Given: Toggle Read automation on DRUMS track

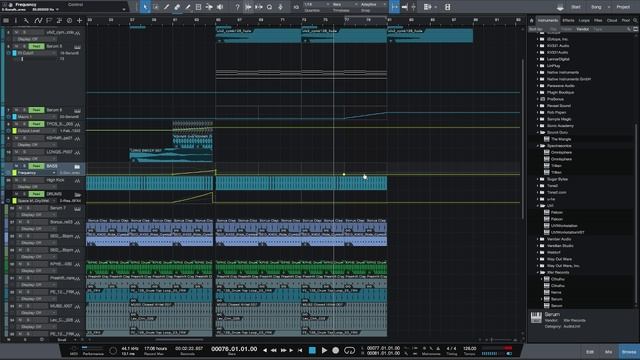Looking at the screenshot, I should [36, 194].
